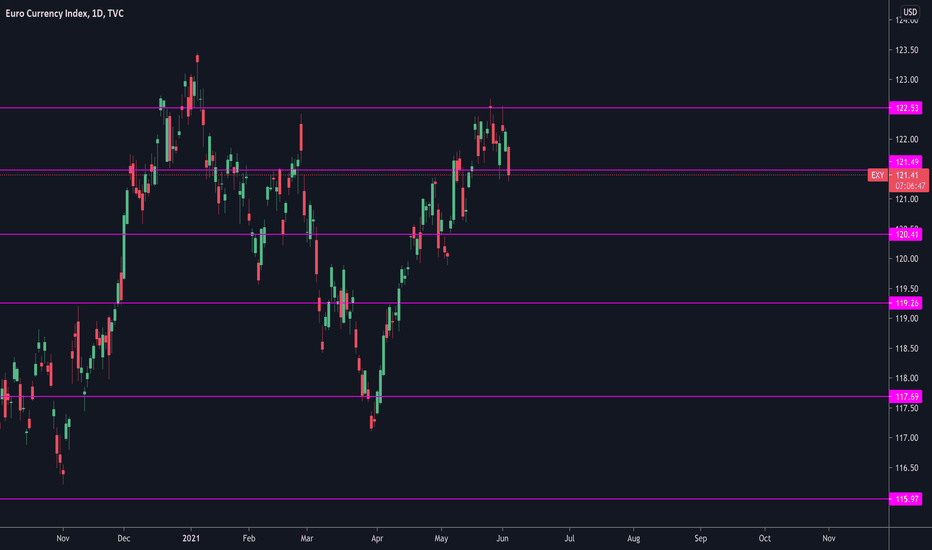Click the Mar label on time axis

coord(307,538)
